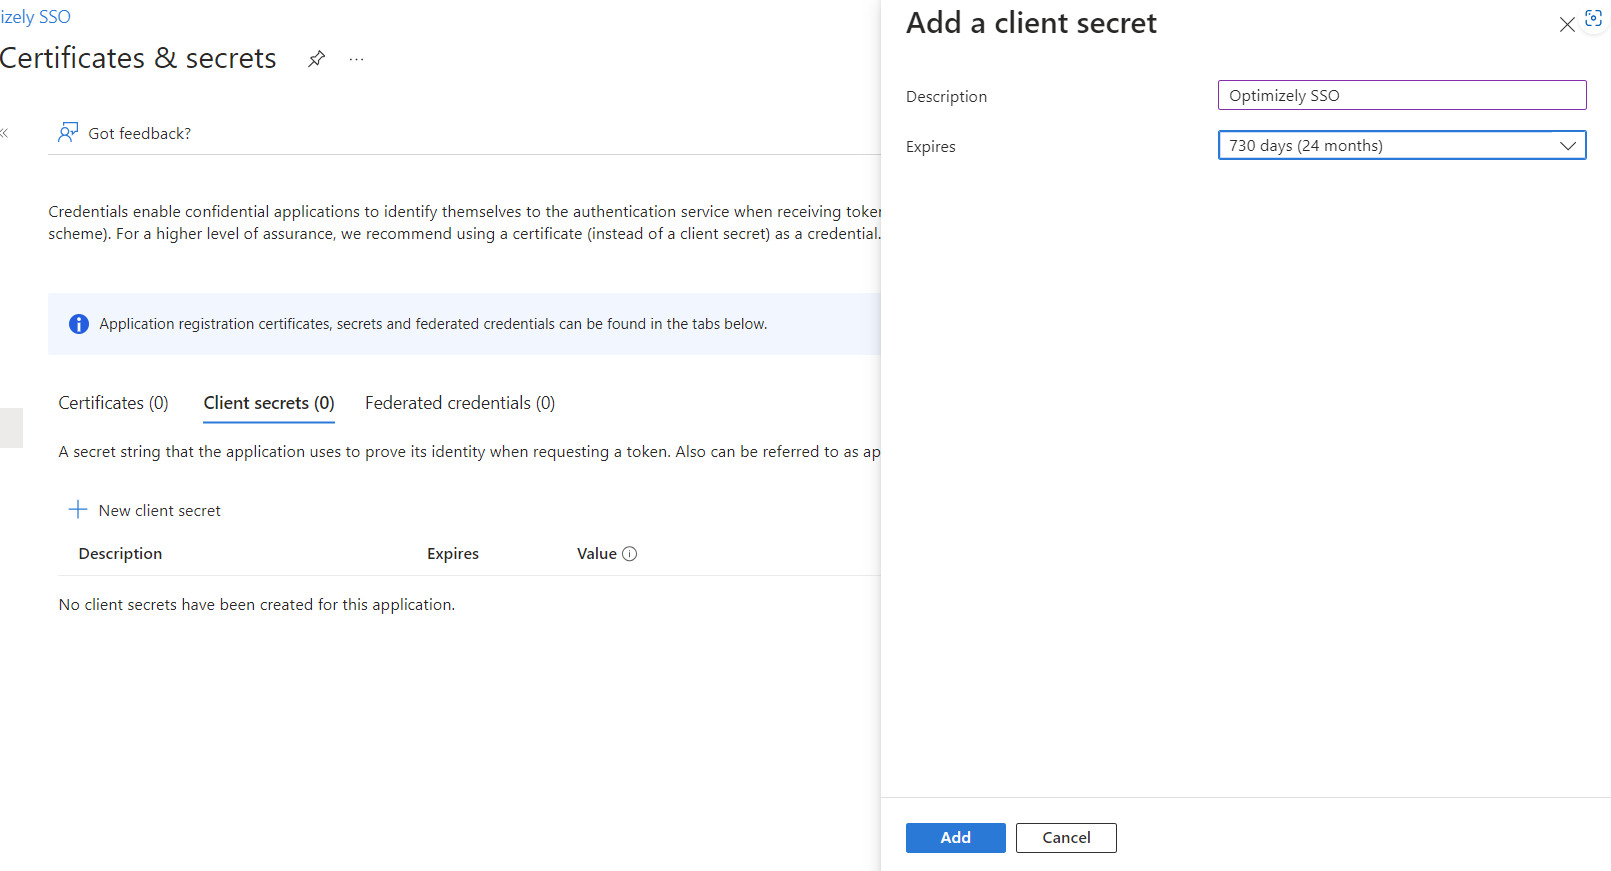
Task: Click the Expires column header in table
Action: point(452,554)
